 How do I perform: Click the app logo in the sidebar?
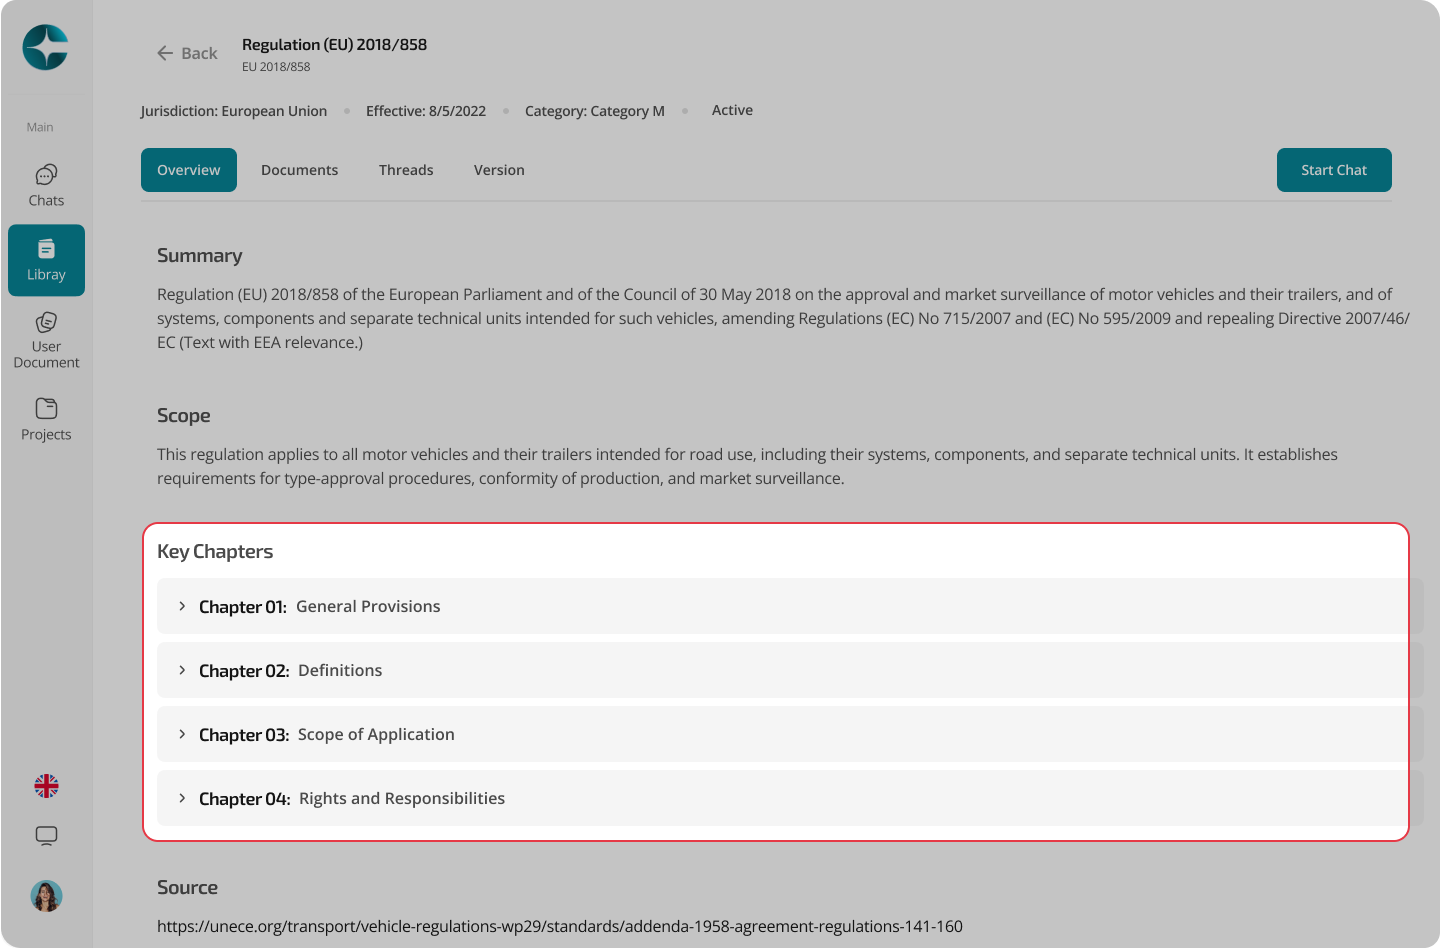pos(46,47)
